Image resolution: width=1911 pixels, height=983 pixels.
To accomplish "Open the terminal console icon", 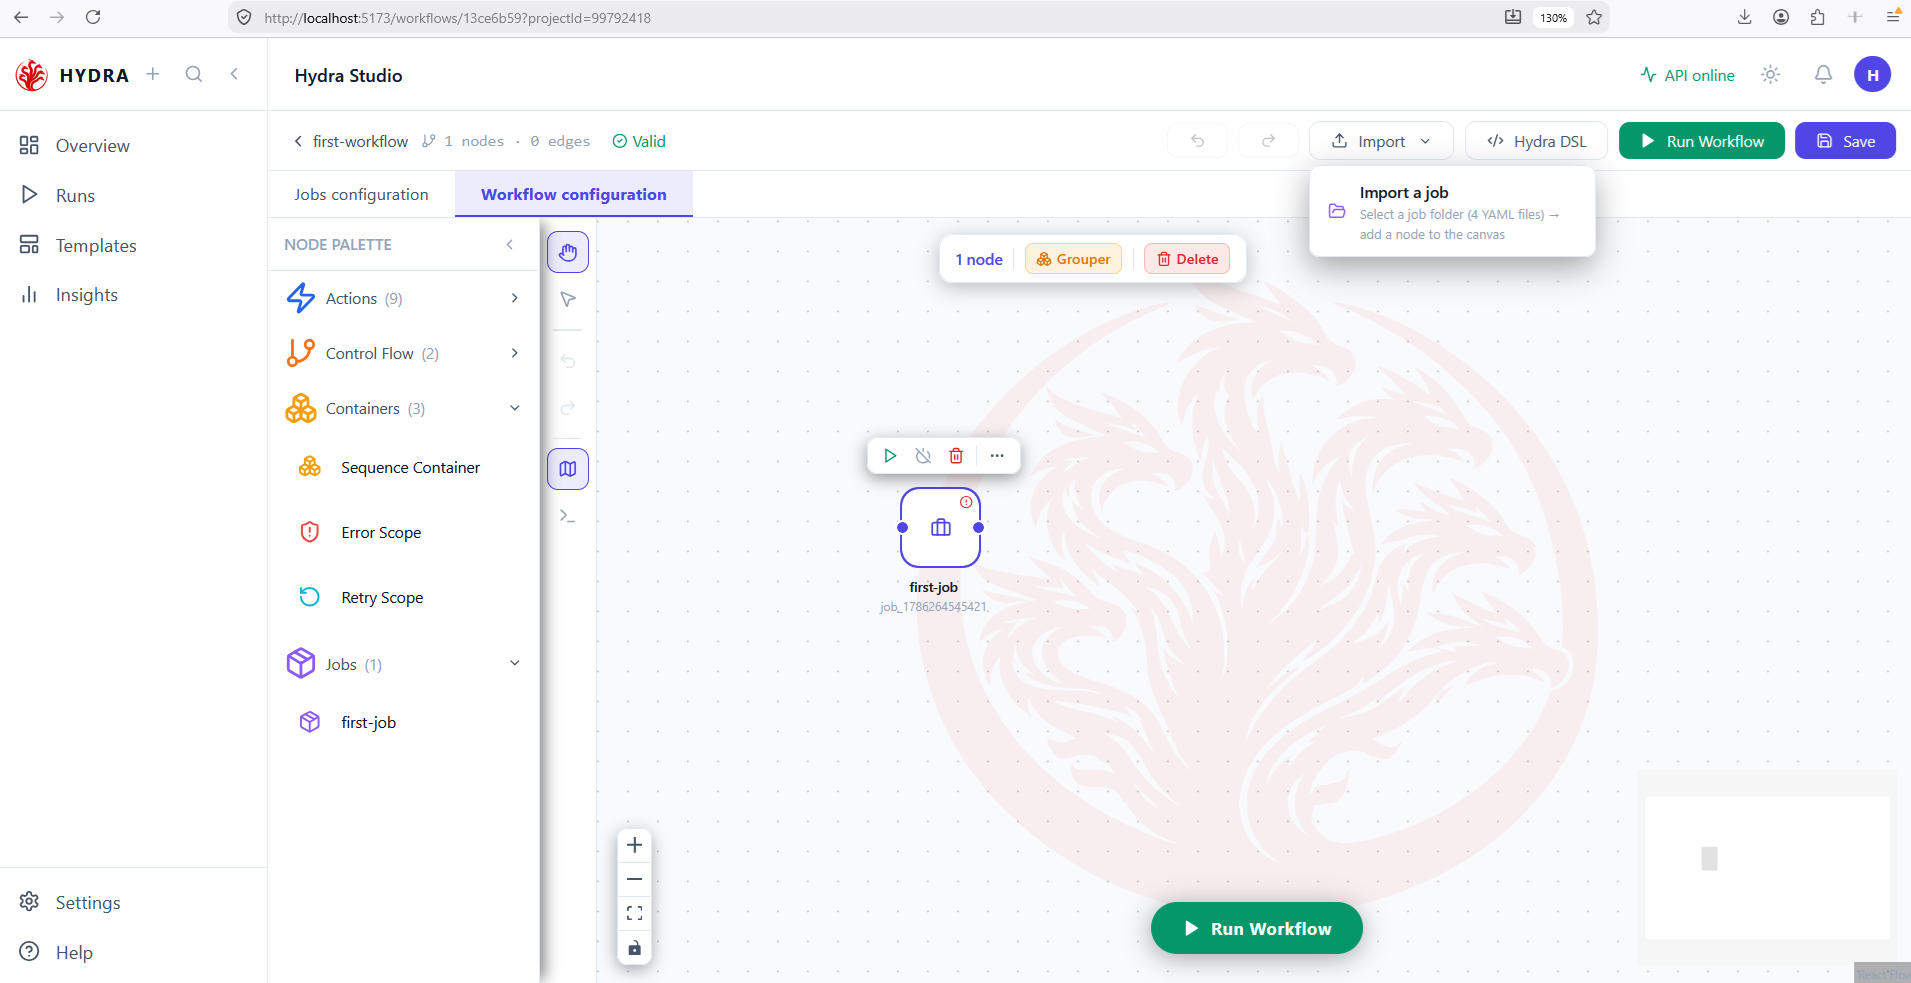I will click(568, 516).
